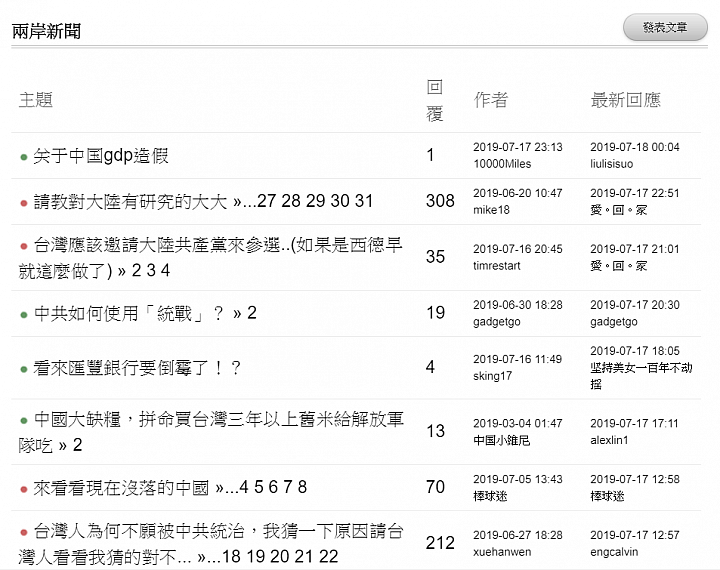The image size is (720, 570).
Task: Open thread 請教對大陸有研究的大大
Action: pyautogui.click(x=130, y=201)
